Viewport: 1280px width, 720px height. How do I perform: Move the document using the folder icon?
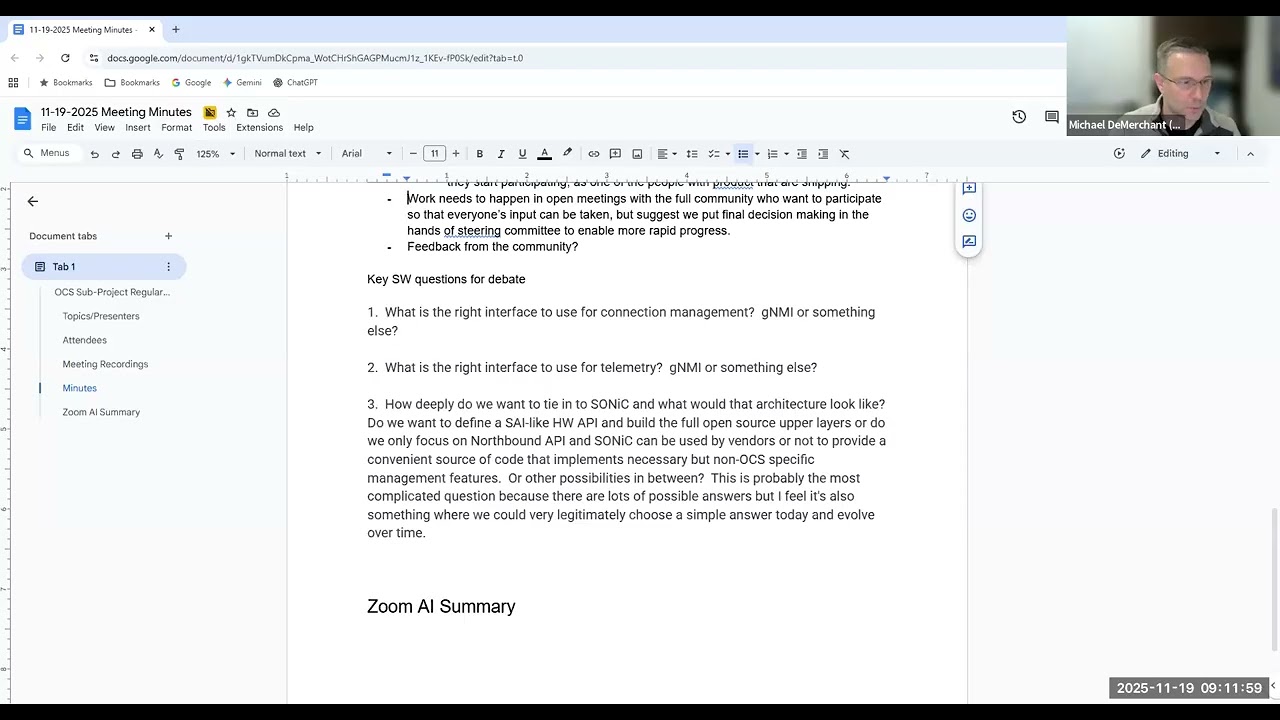(252, 113)
